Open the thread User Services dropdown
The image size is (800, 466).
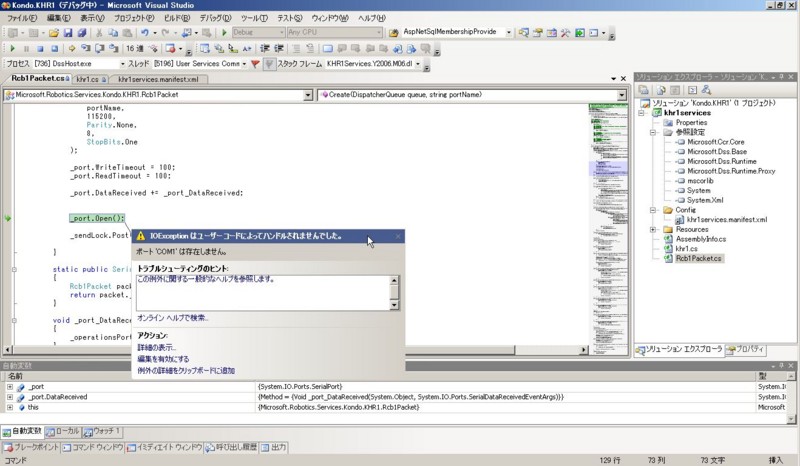coord(244,64)
